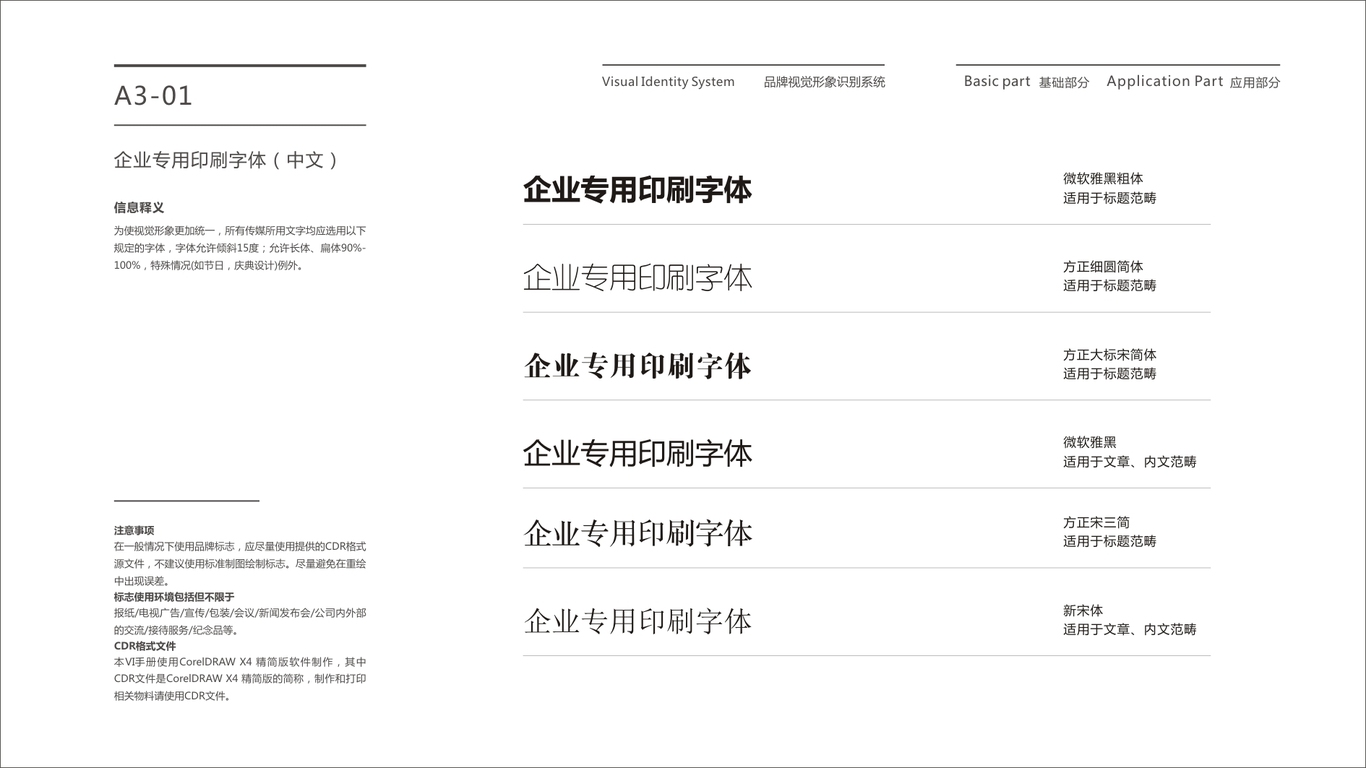This screenshot has height=768, width=1366.
Task: Click the line starting 为使视觉形象更加统一
Action: 240,230
